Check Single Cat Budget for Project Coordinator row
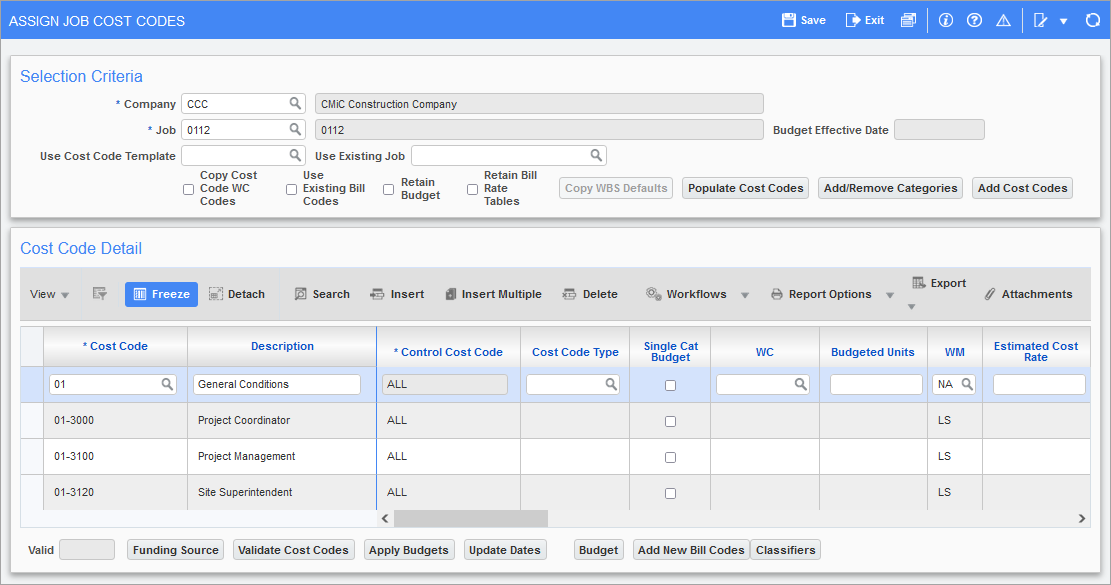The image size is (1111, 585). point(670,421)
